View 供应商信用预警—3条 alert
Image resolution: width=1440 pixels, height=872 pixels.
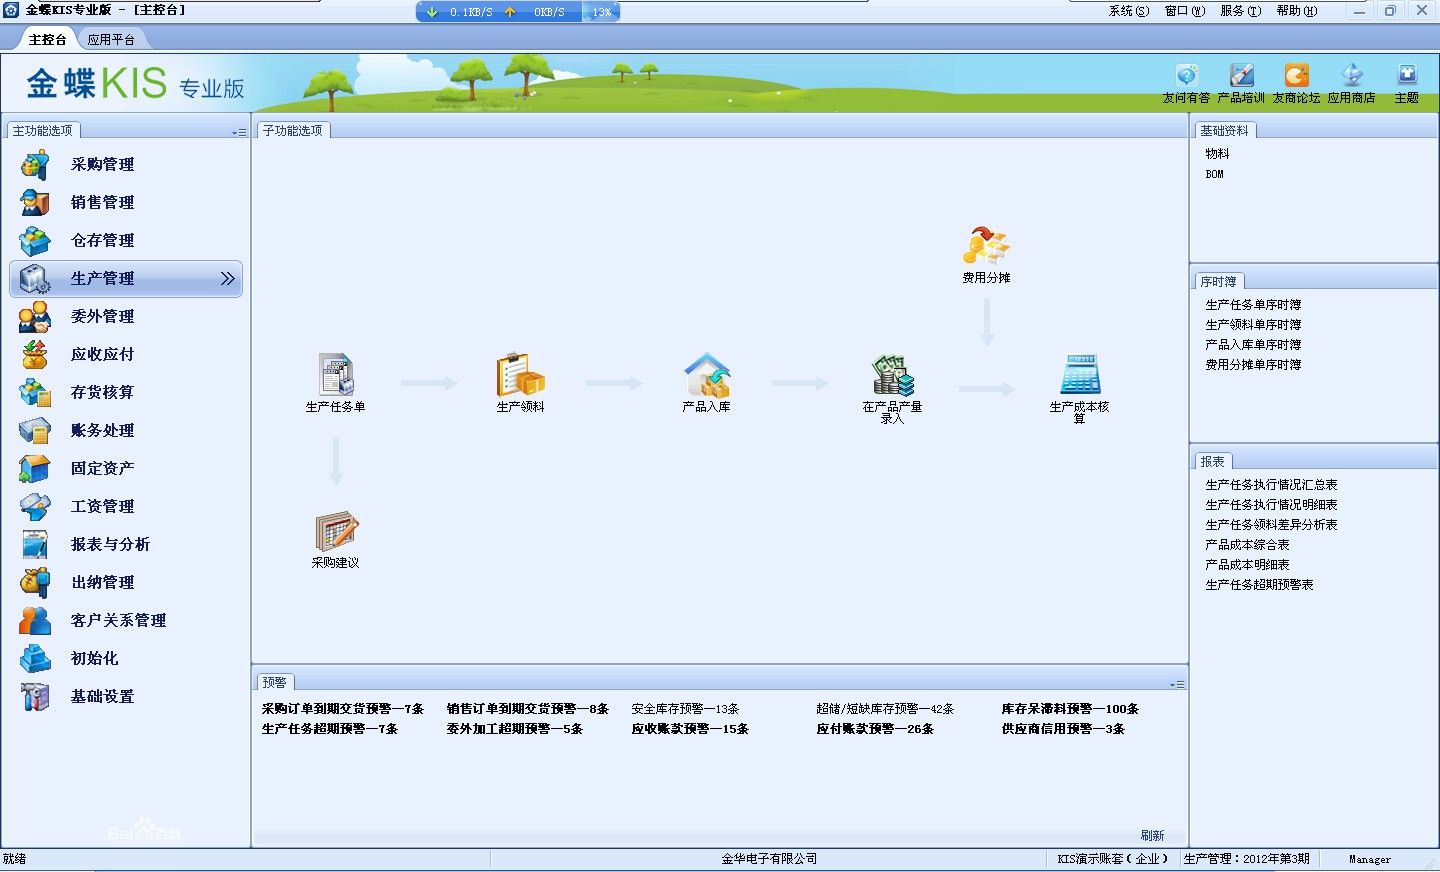(1063, 729)
